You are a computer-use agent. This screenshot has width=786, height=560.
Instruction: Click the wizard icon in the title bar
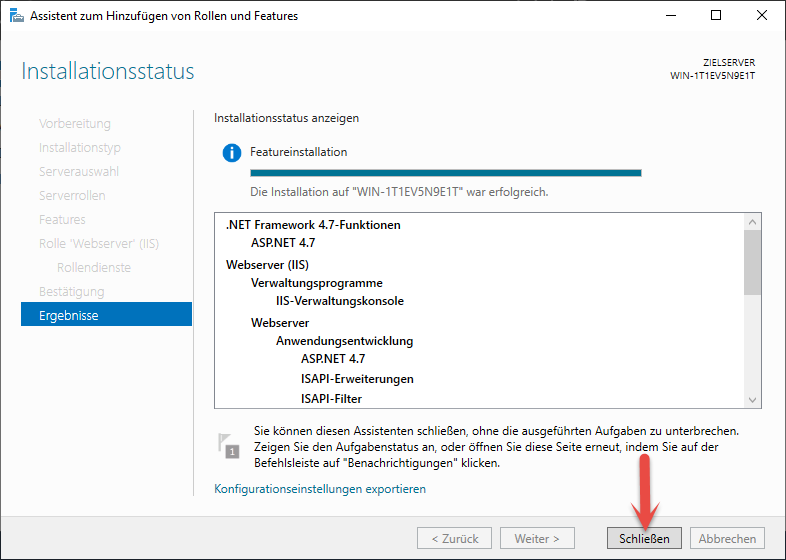13,16
